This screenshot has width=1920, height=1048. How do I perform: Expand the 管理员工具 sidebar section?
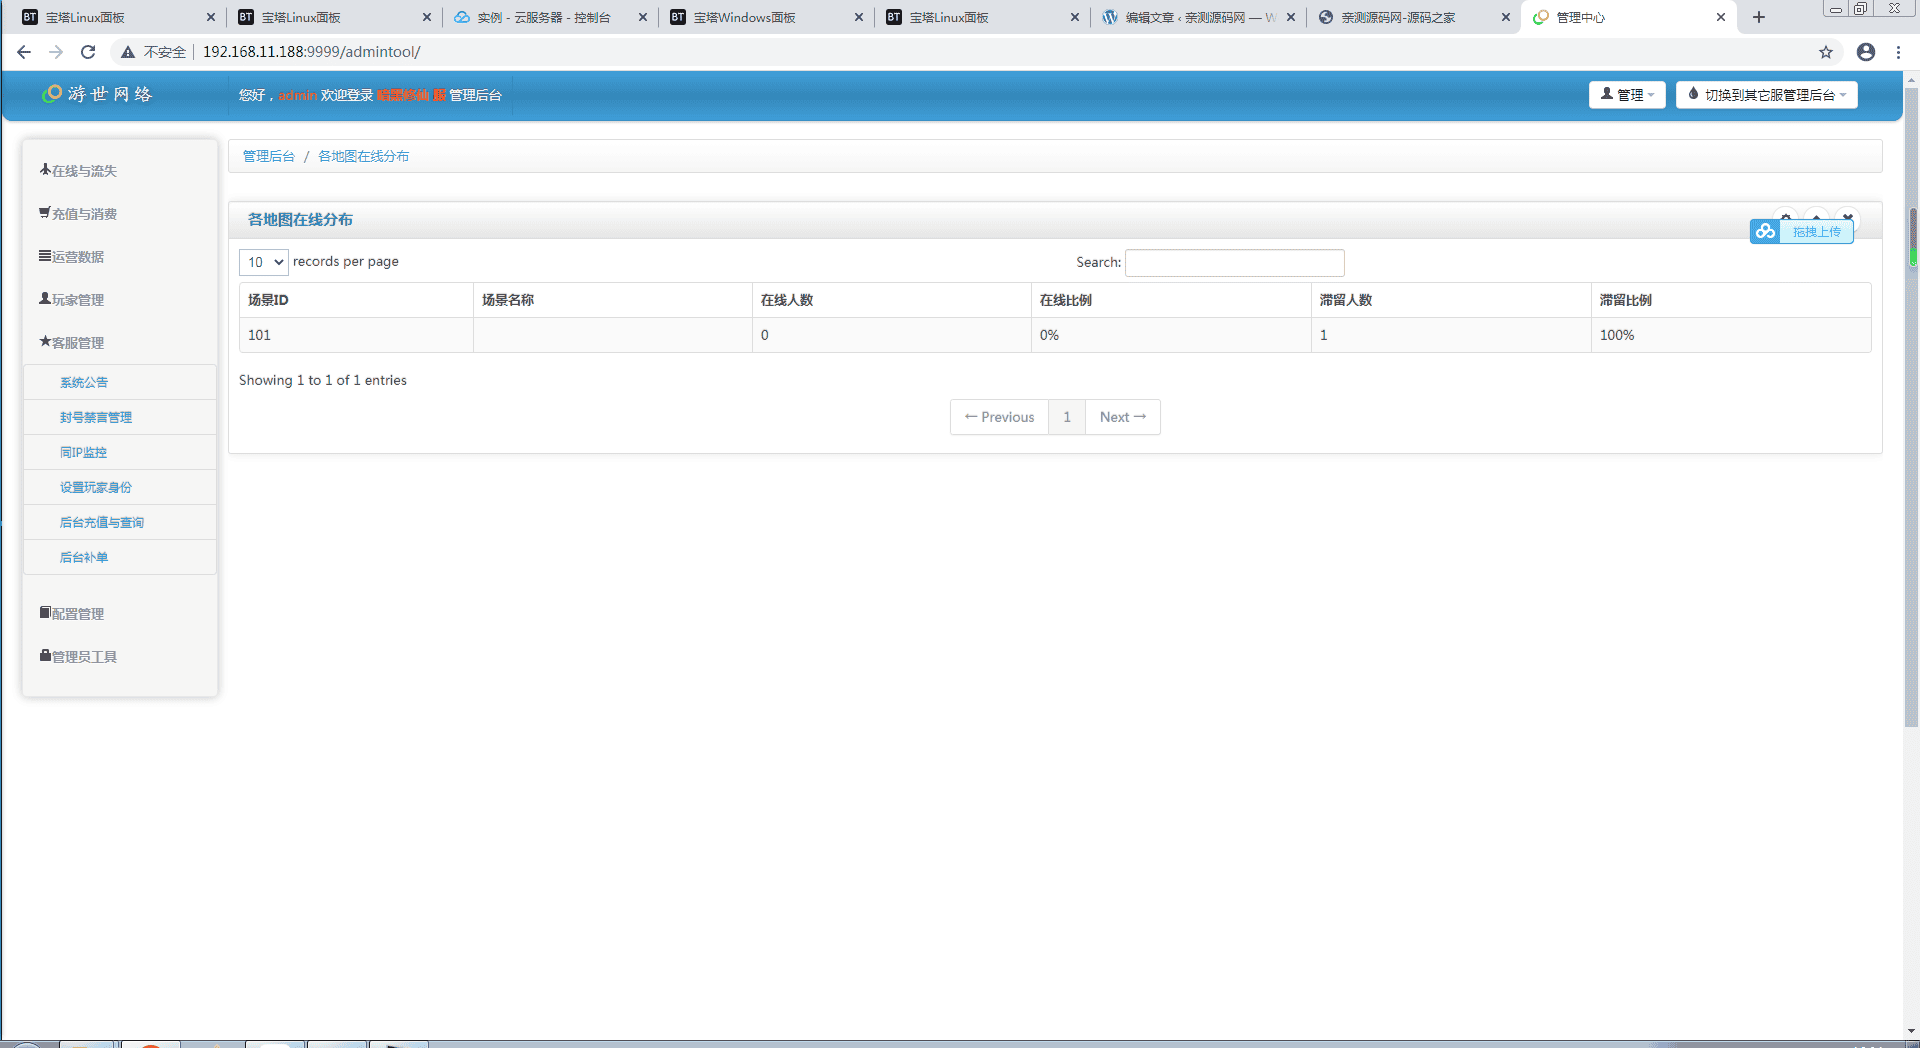tap(78, 657)
